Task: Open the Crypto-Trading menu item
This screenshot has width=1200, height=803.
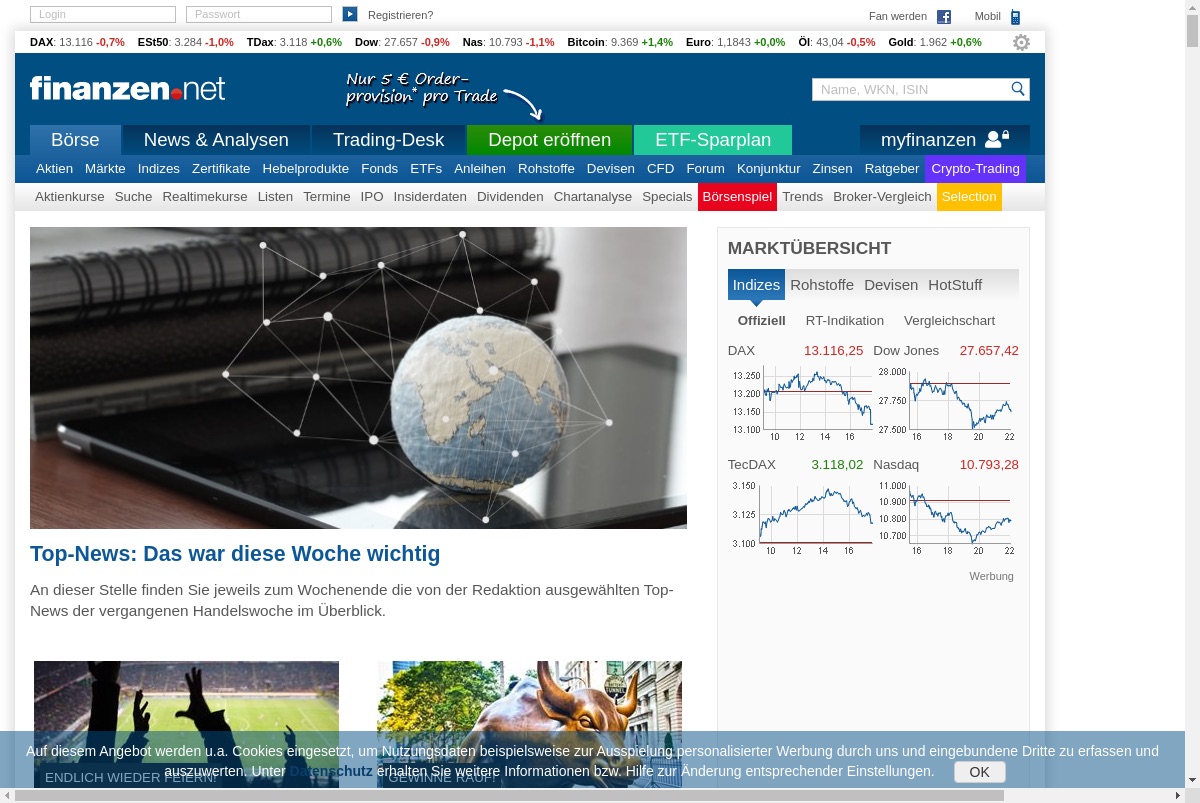Action: pyautogui.click(x=975, y=169)
